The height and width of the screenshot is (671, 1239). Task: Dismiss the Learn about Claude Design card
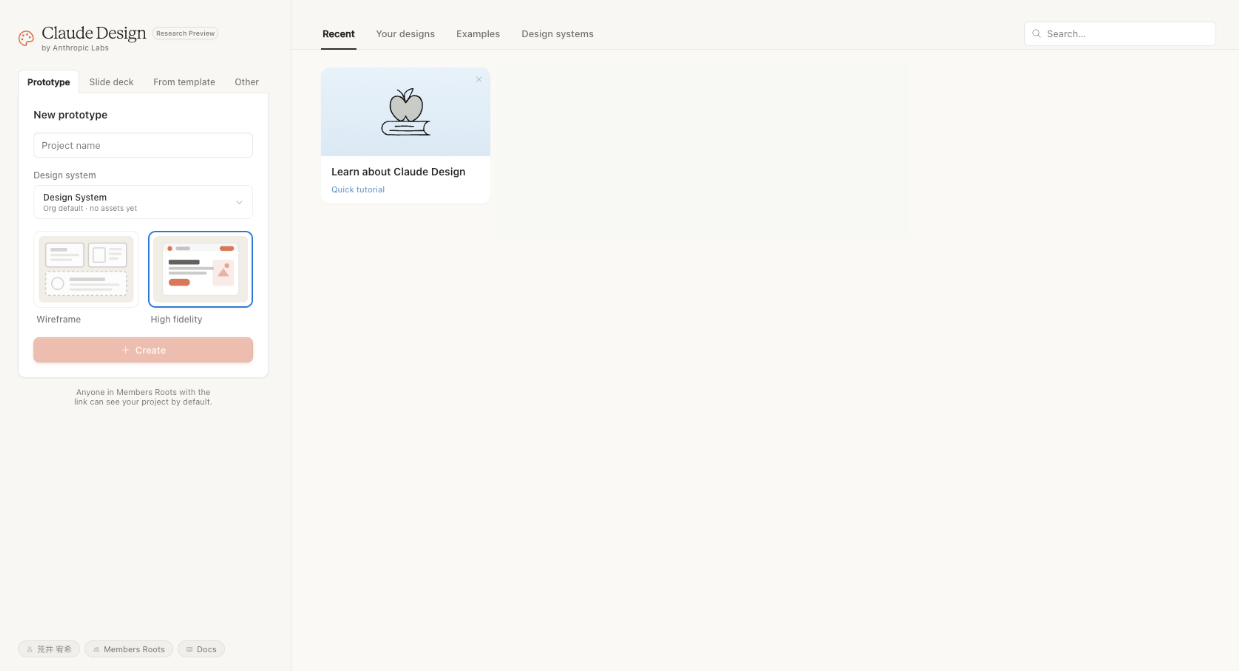[x=479, y=79]
